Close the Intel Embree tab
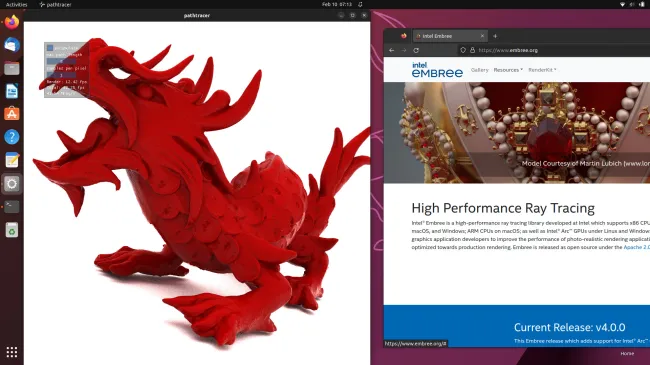Viewport: 650px width, 365px height. (482, 36)
